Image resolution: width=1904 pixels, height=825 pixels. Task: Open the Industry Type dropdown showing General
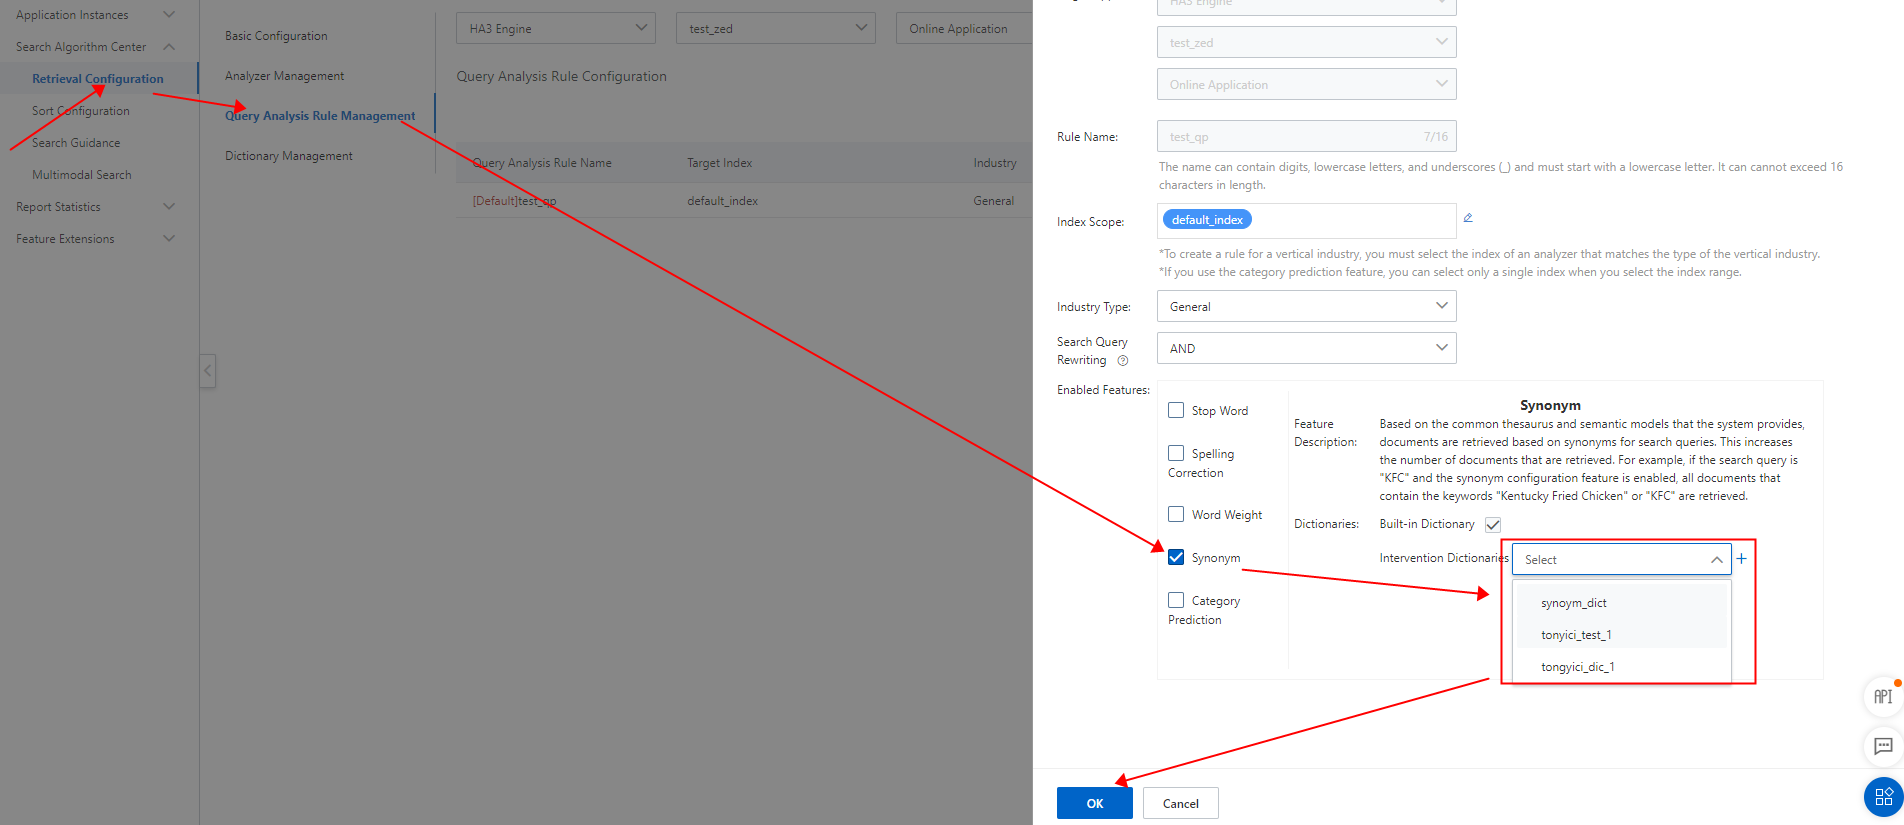click(x=1306, y=306)
